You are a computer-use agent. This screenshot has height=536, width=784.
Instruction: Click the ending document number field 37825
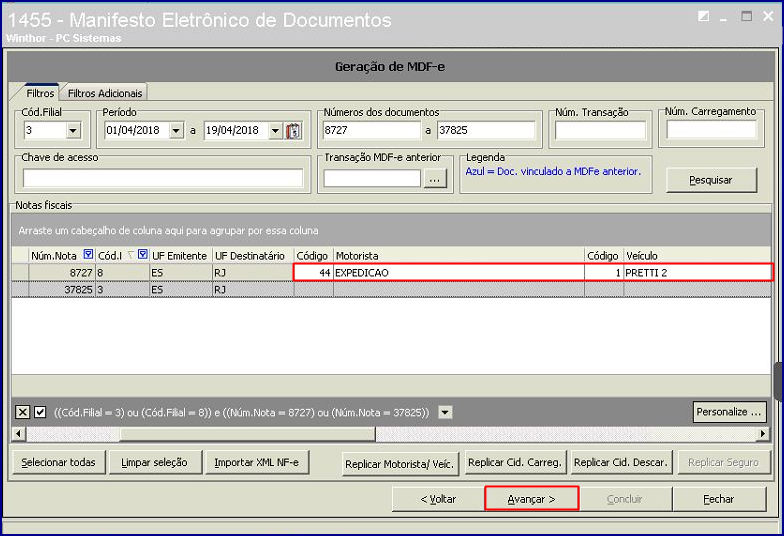tap(486, 130)
